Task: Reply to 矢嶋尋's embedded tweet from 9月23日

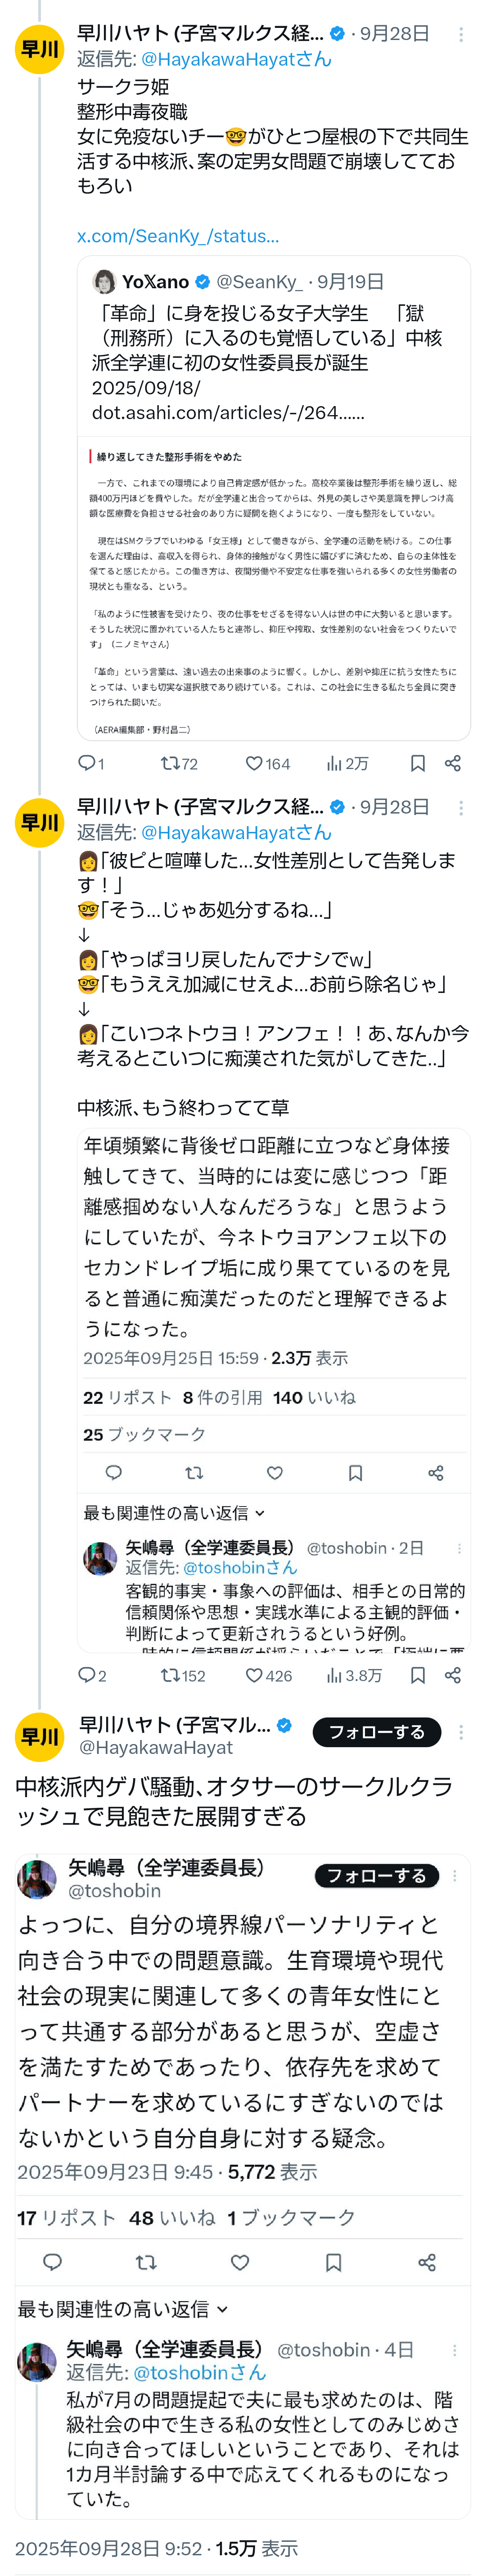Action: pos(53,2261)
